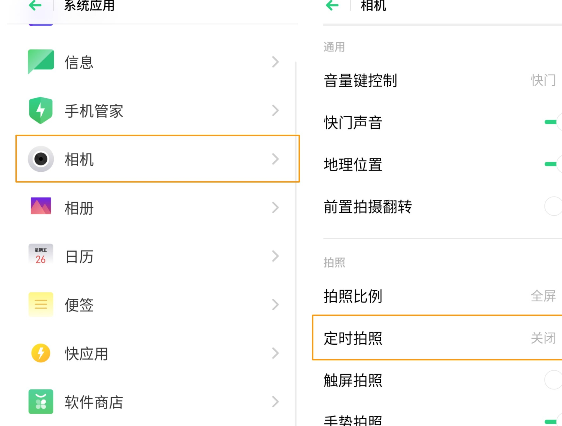The height and width of the screenshot is (426, 562).
Task: Tap the 快应用 lightning icon
Action: [x=41, y=353]
